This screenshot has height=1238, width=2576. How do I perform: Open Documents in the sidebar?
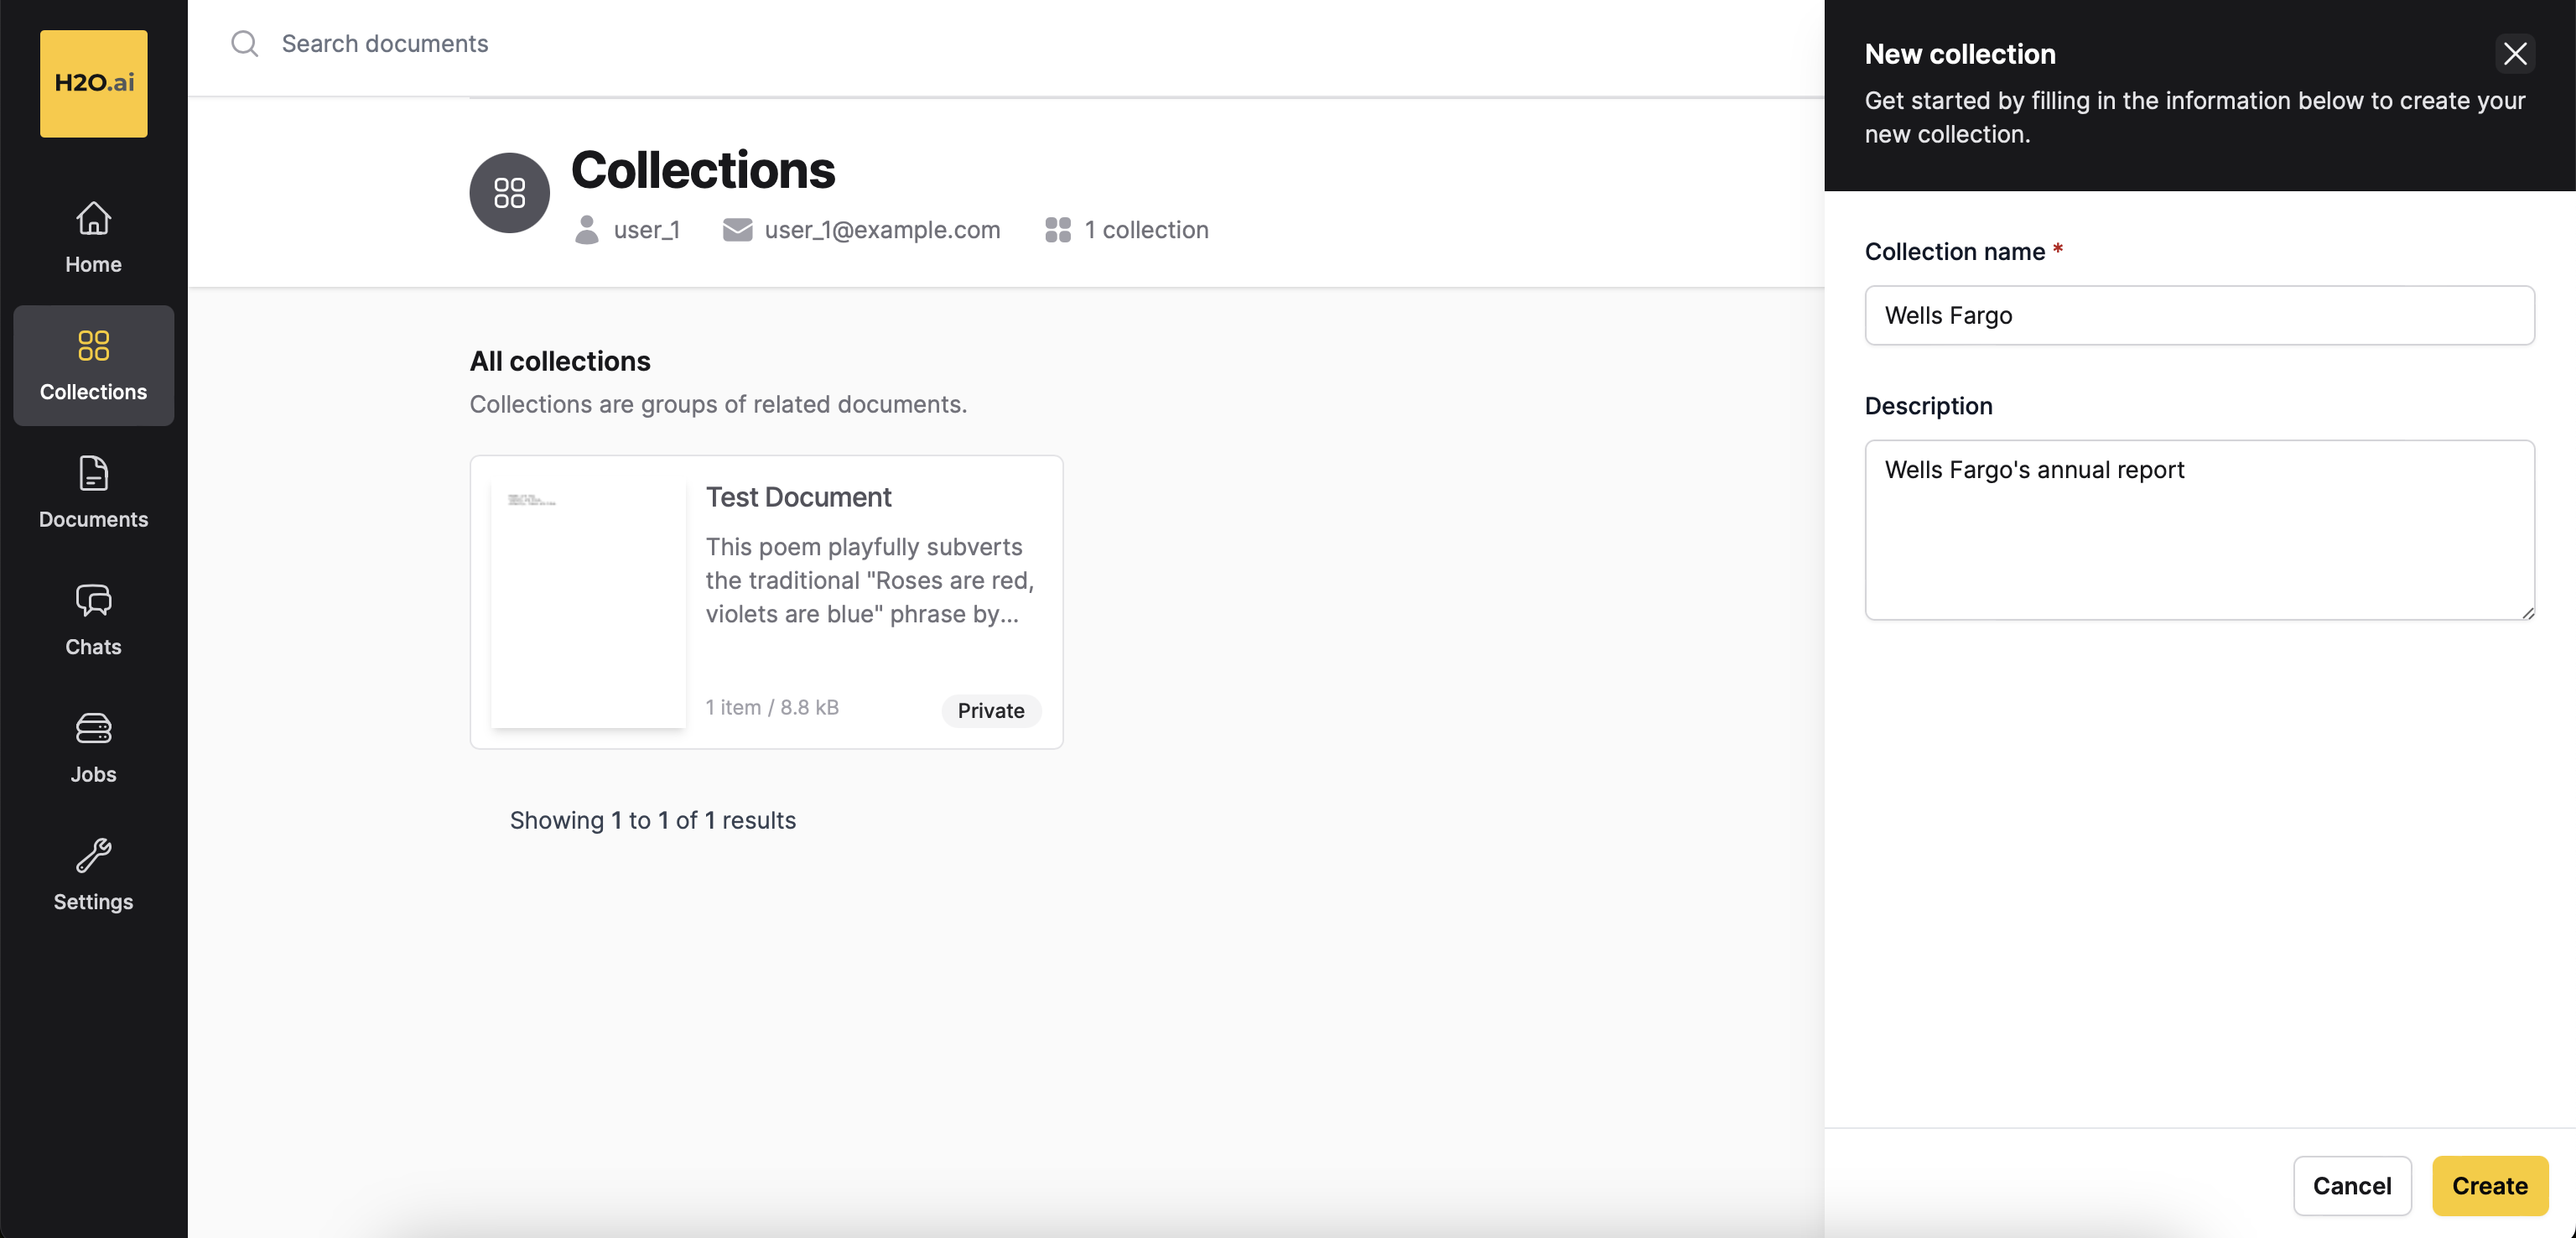tap(93, 492)
